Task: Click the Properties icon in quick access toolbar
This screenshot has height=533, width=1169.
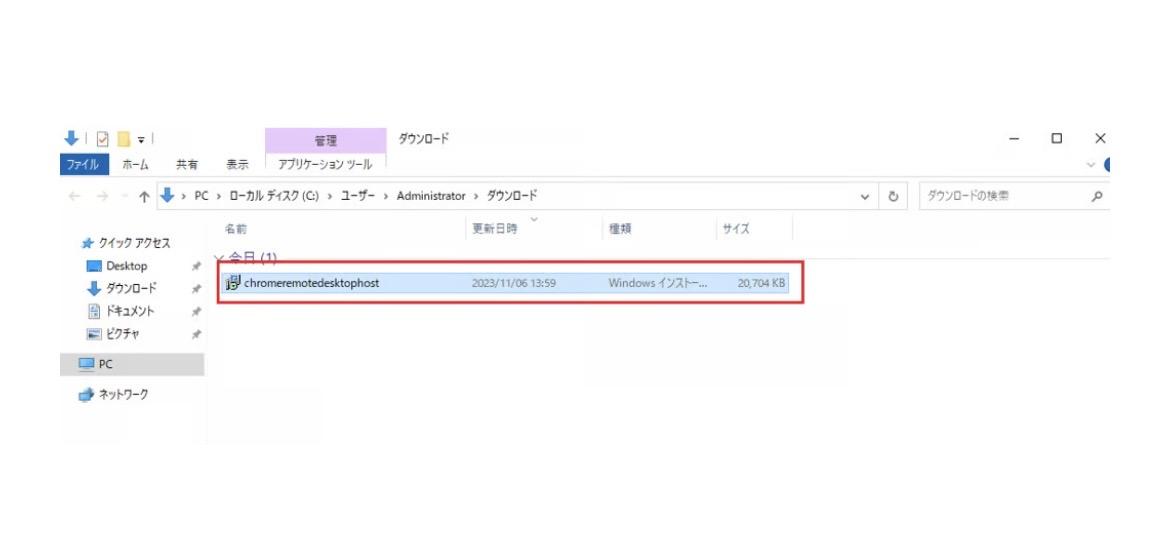Action: [x=103, y=140]
